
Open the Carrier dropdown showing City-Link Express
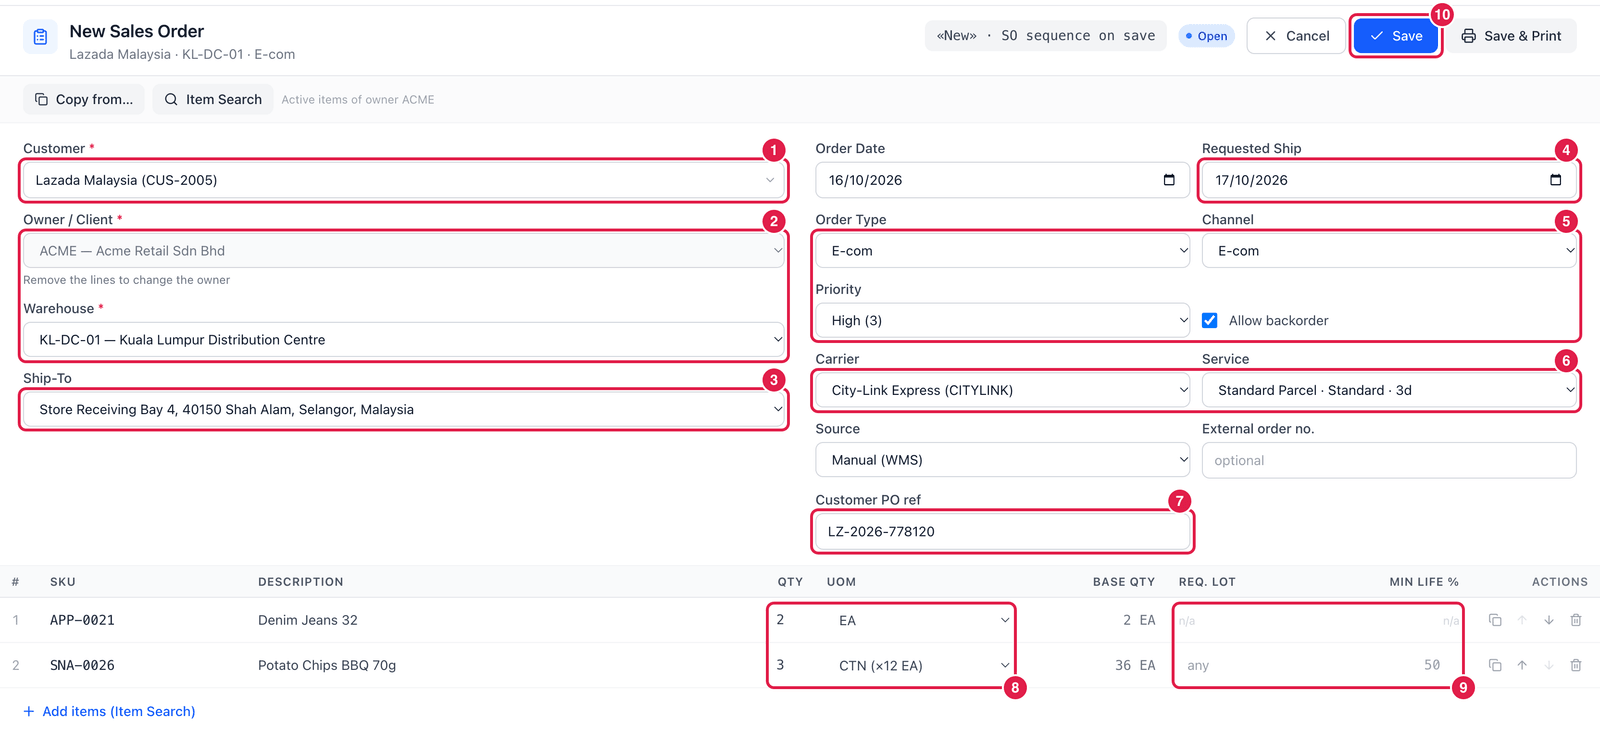1003,390
